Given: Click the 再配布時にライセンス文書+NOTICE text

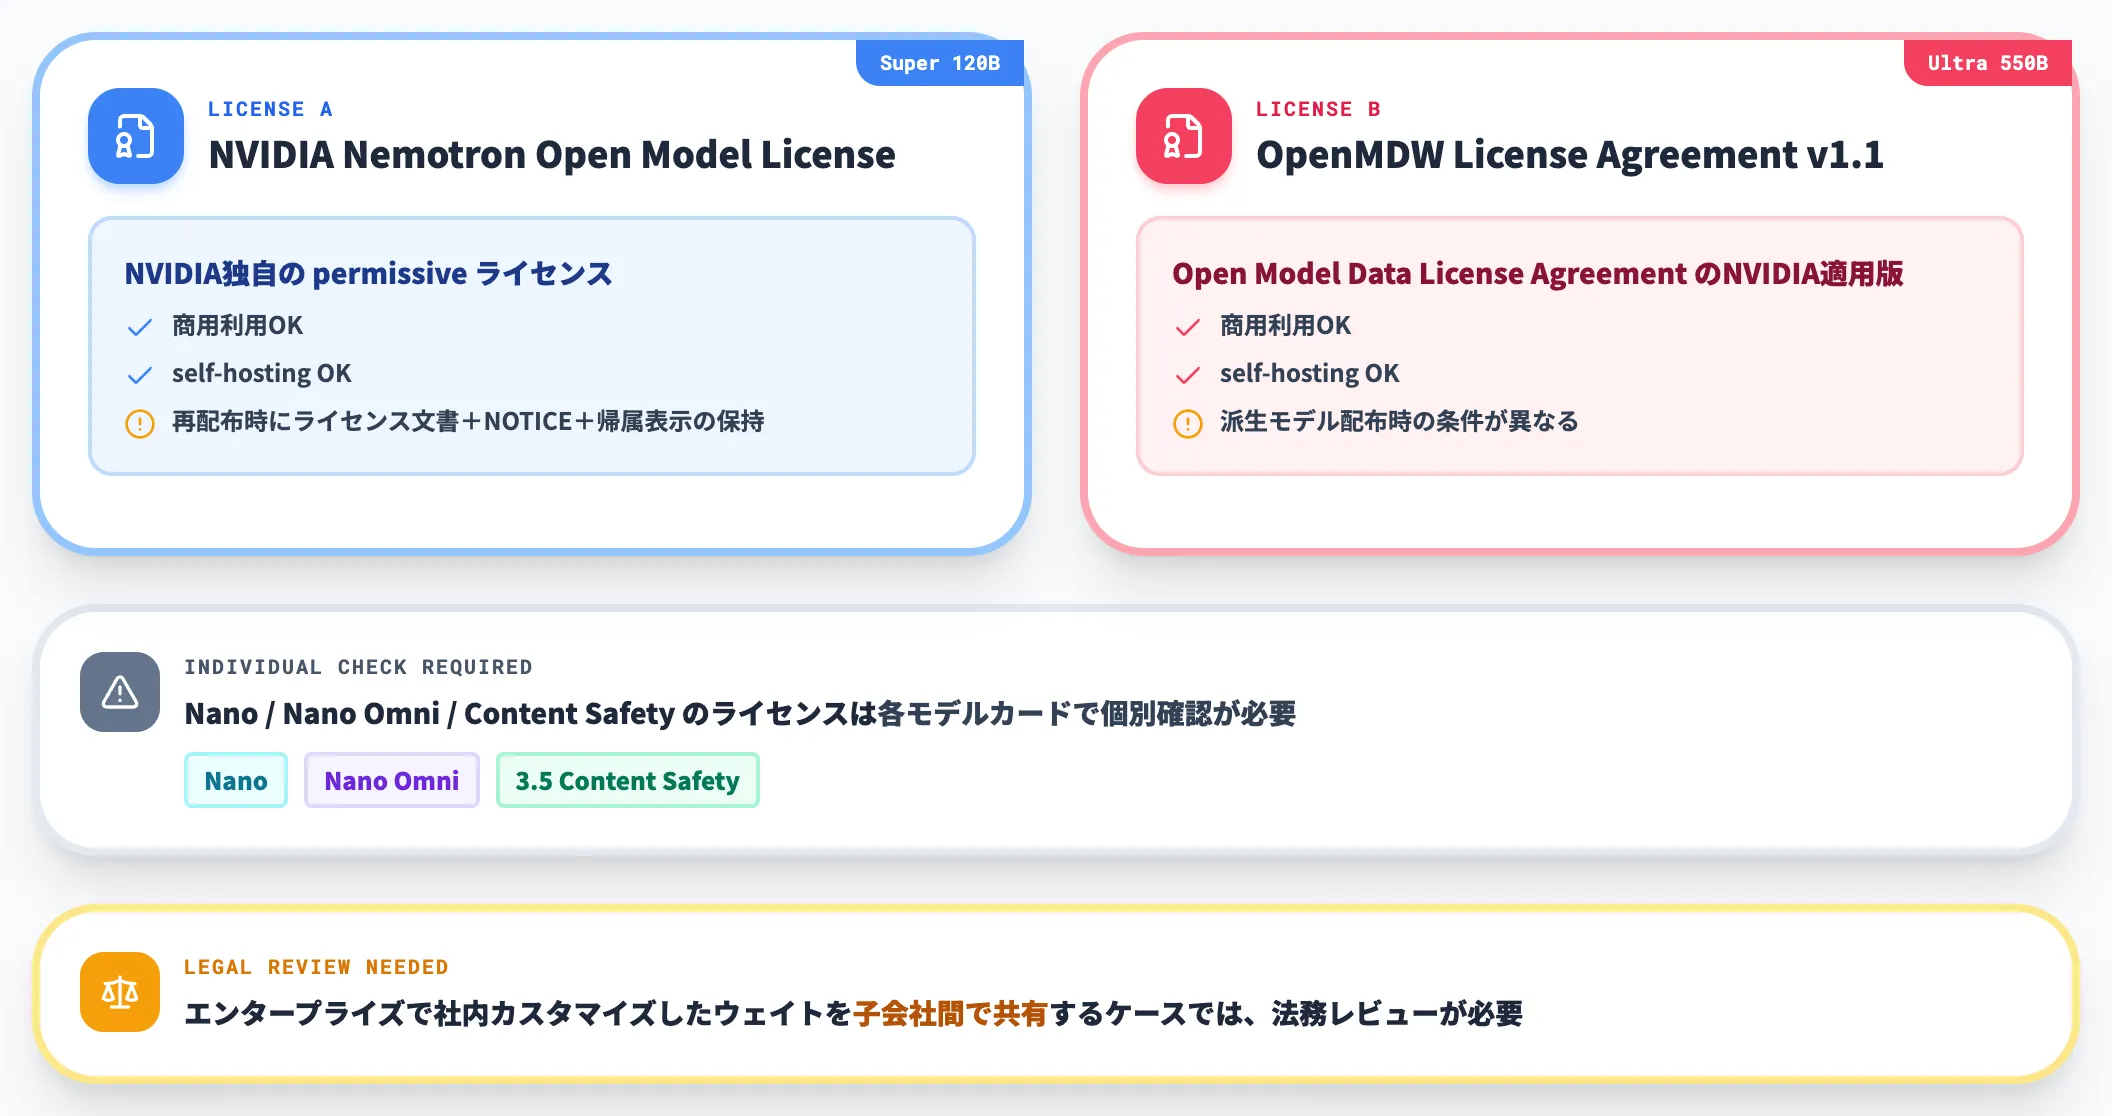Looking at the screenshot, I should [468, 421].
